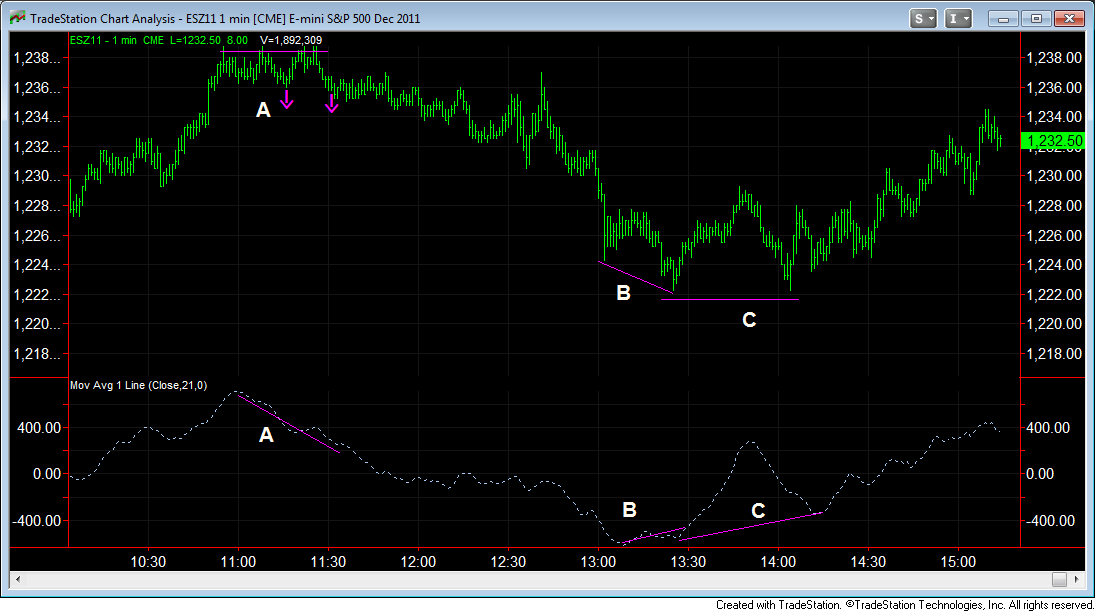Close the Chart Analysis window

(1069, 19)
